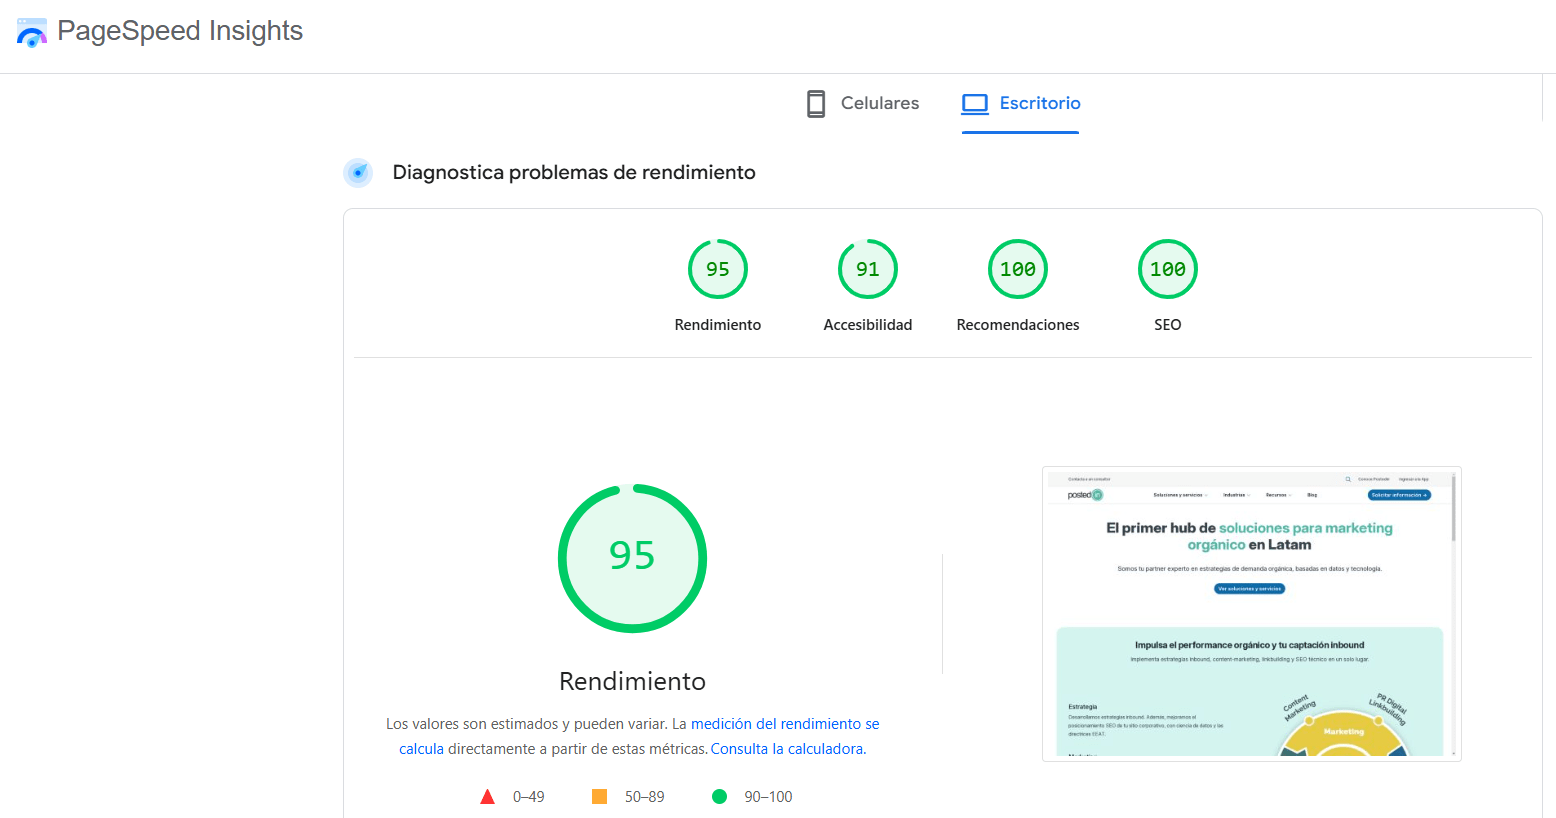Click the mobile phone icon beside Celulares
This screenshot has width=1556, height=818.
click(x=816, y=104)
